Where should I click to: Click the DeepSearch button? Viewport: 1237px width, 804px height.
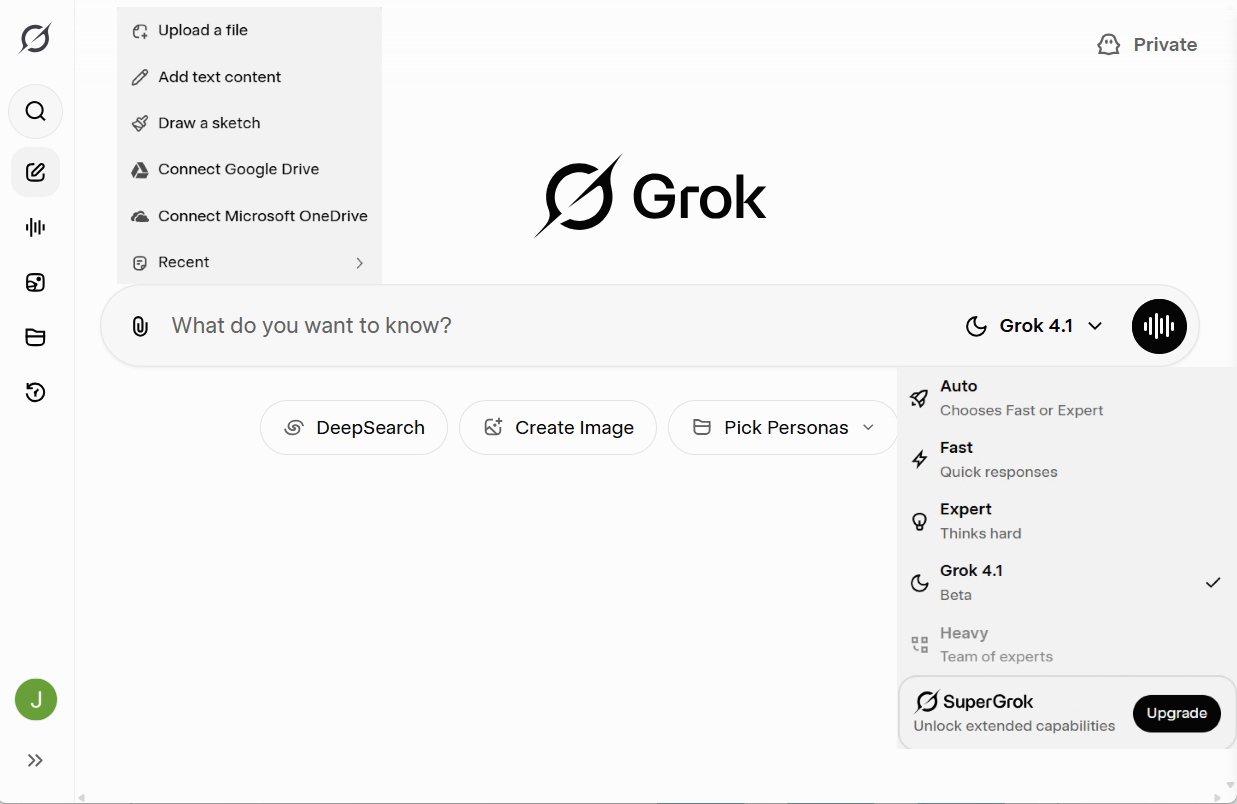point(354,428)
